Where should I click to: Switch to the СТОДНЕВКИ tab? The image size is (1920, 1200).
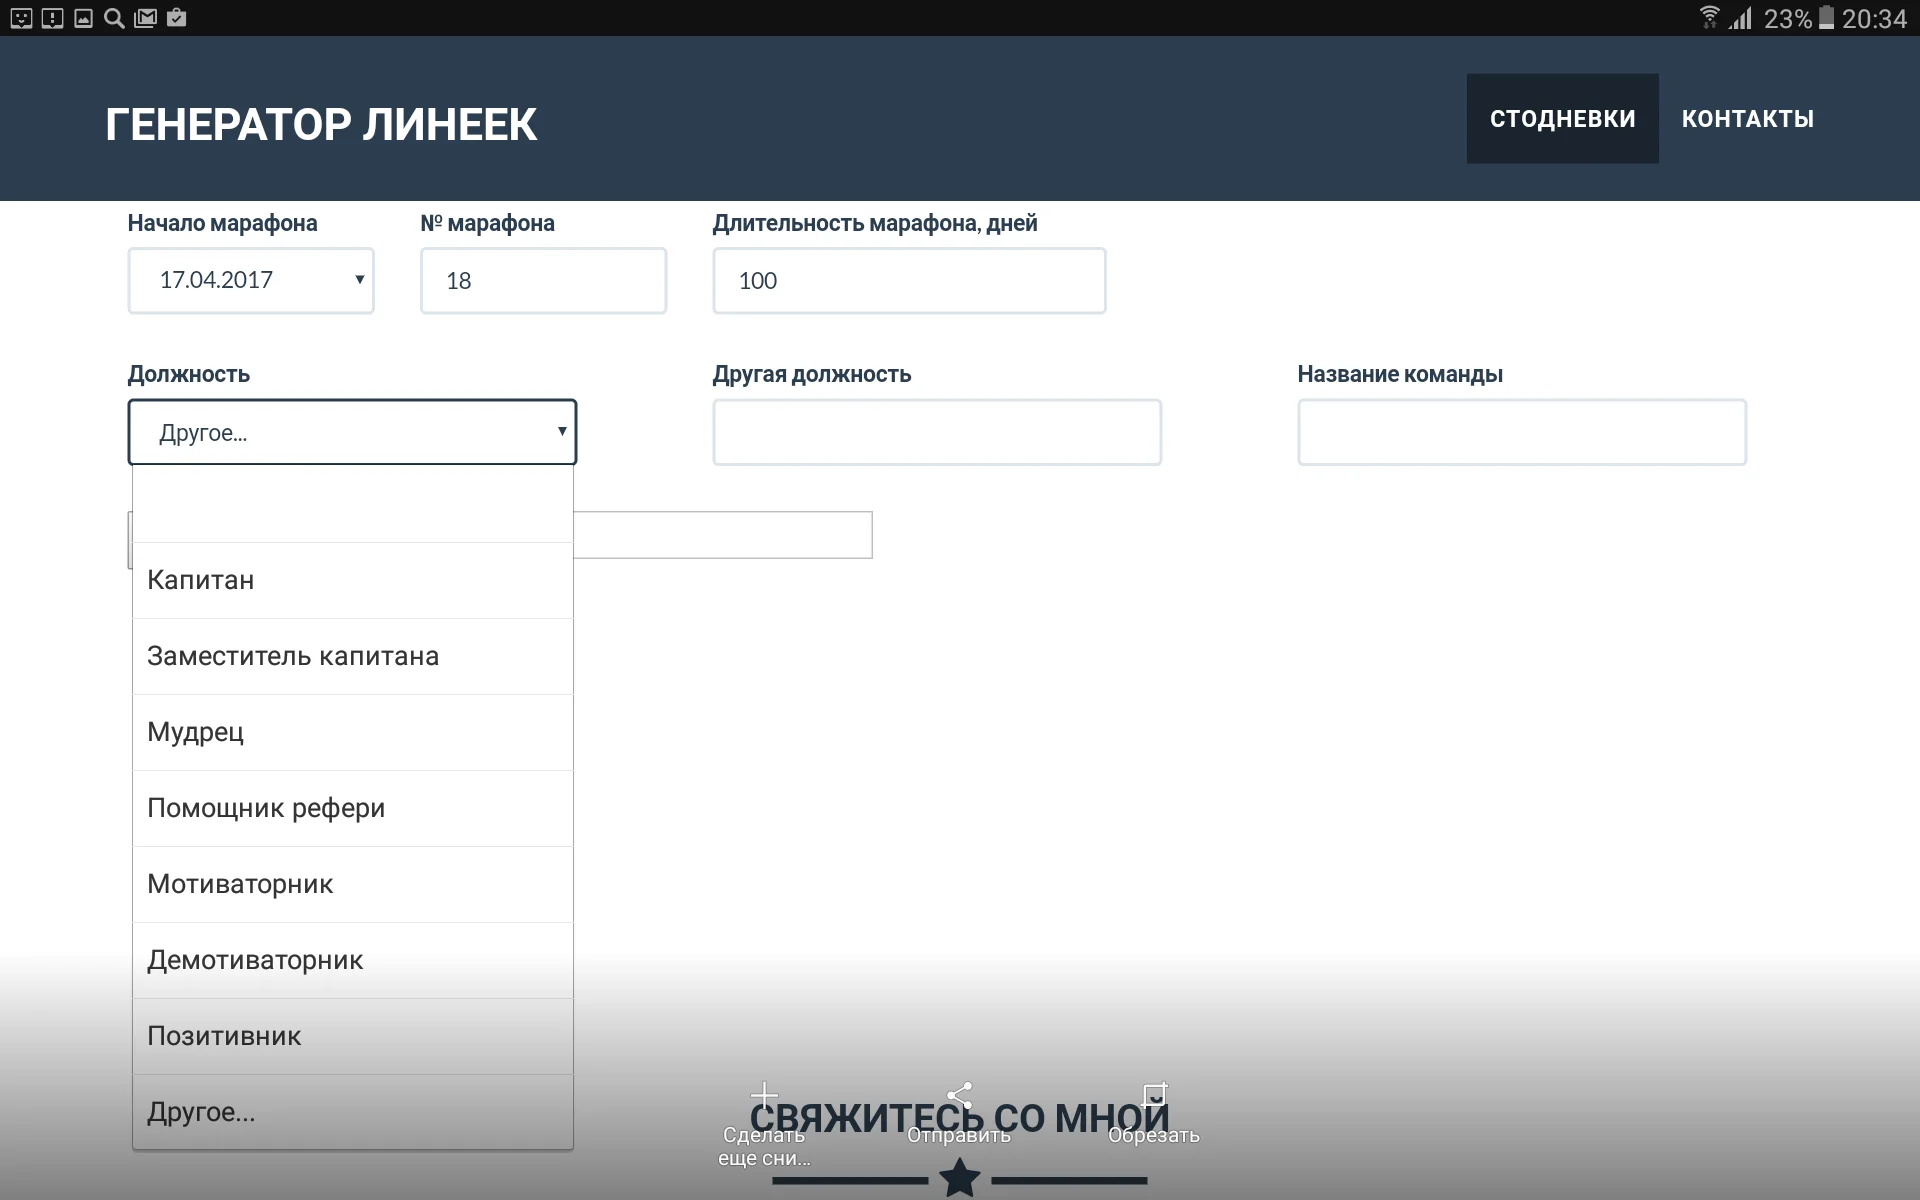coord(1561,118)
